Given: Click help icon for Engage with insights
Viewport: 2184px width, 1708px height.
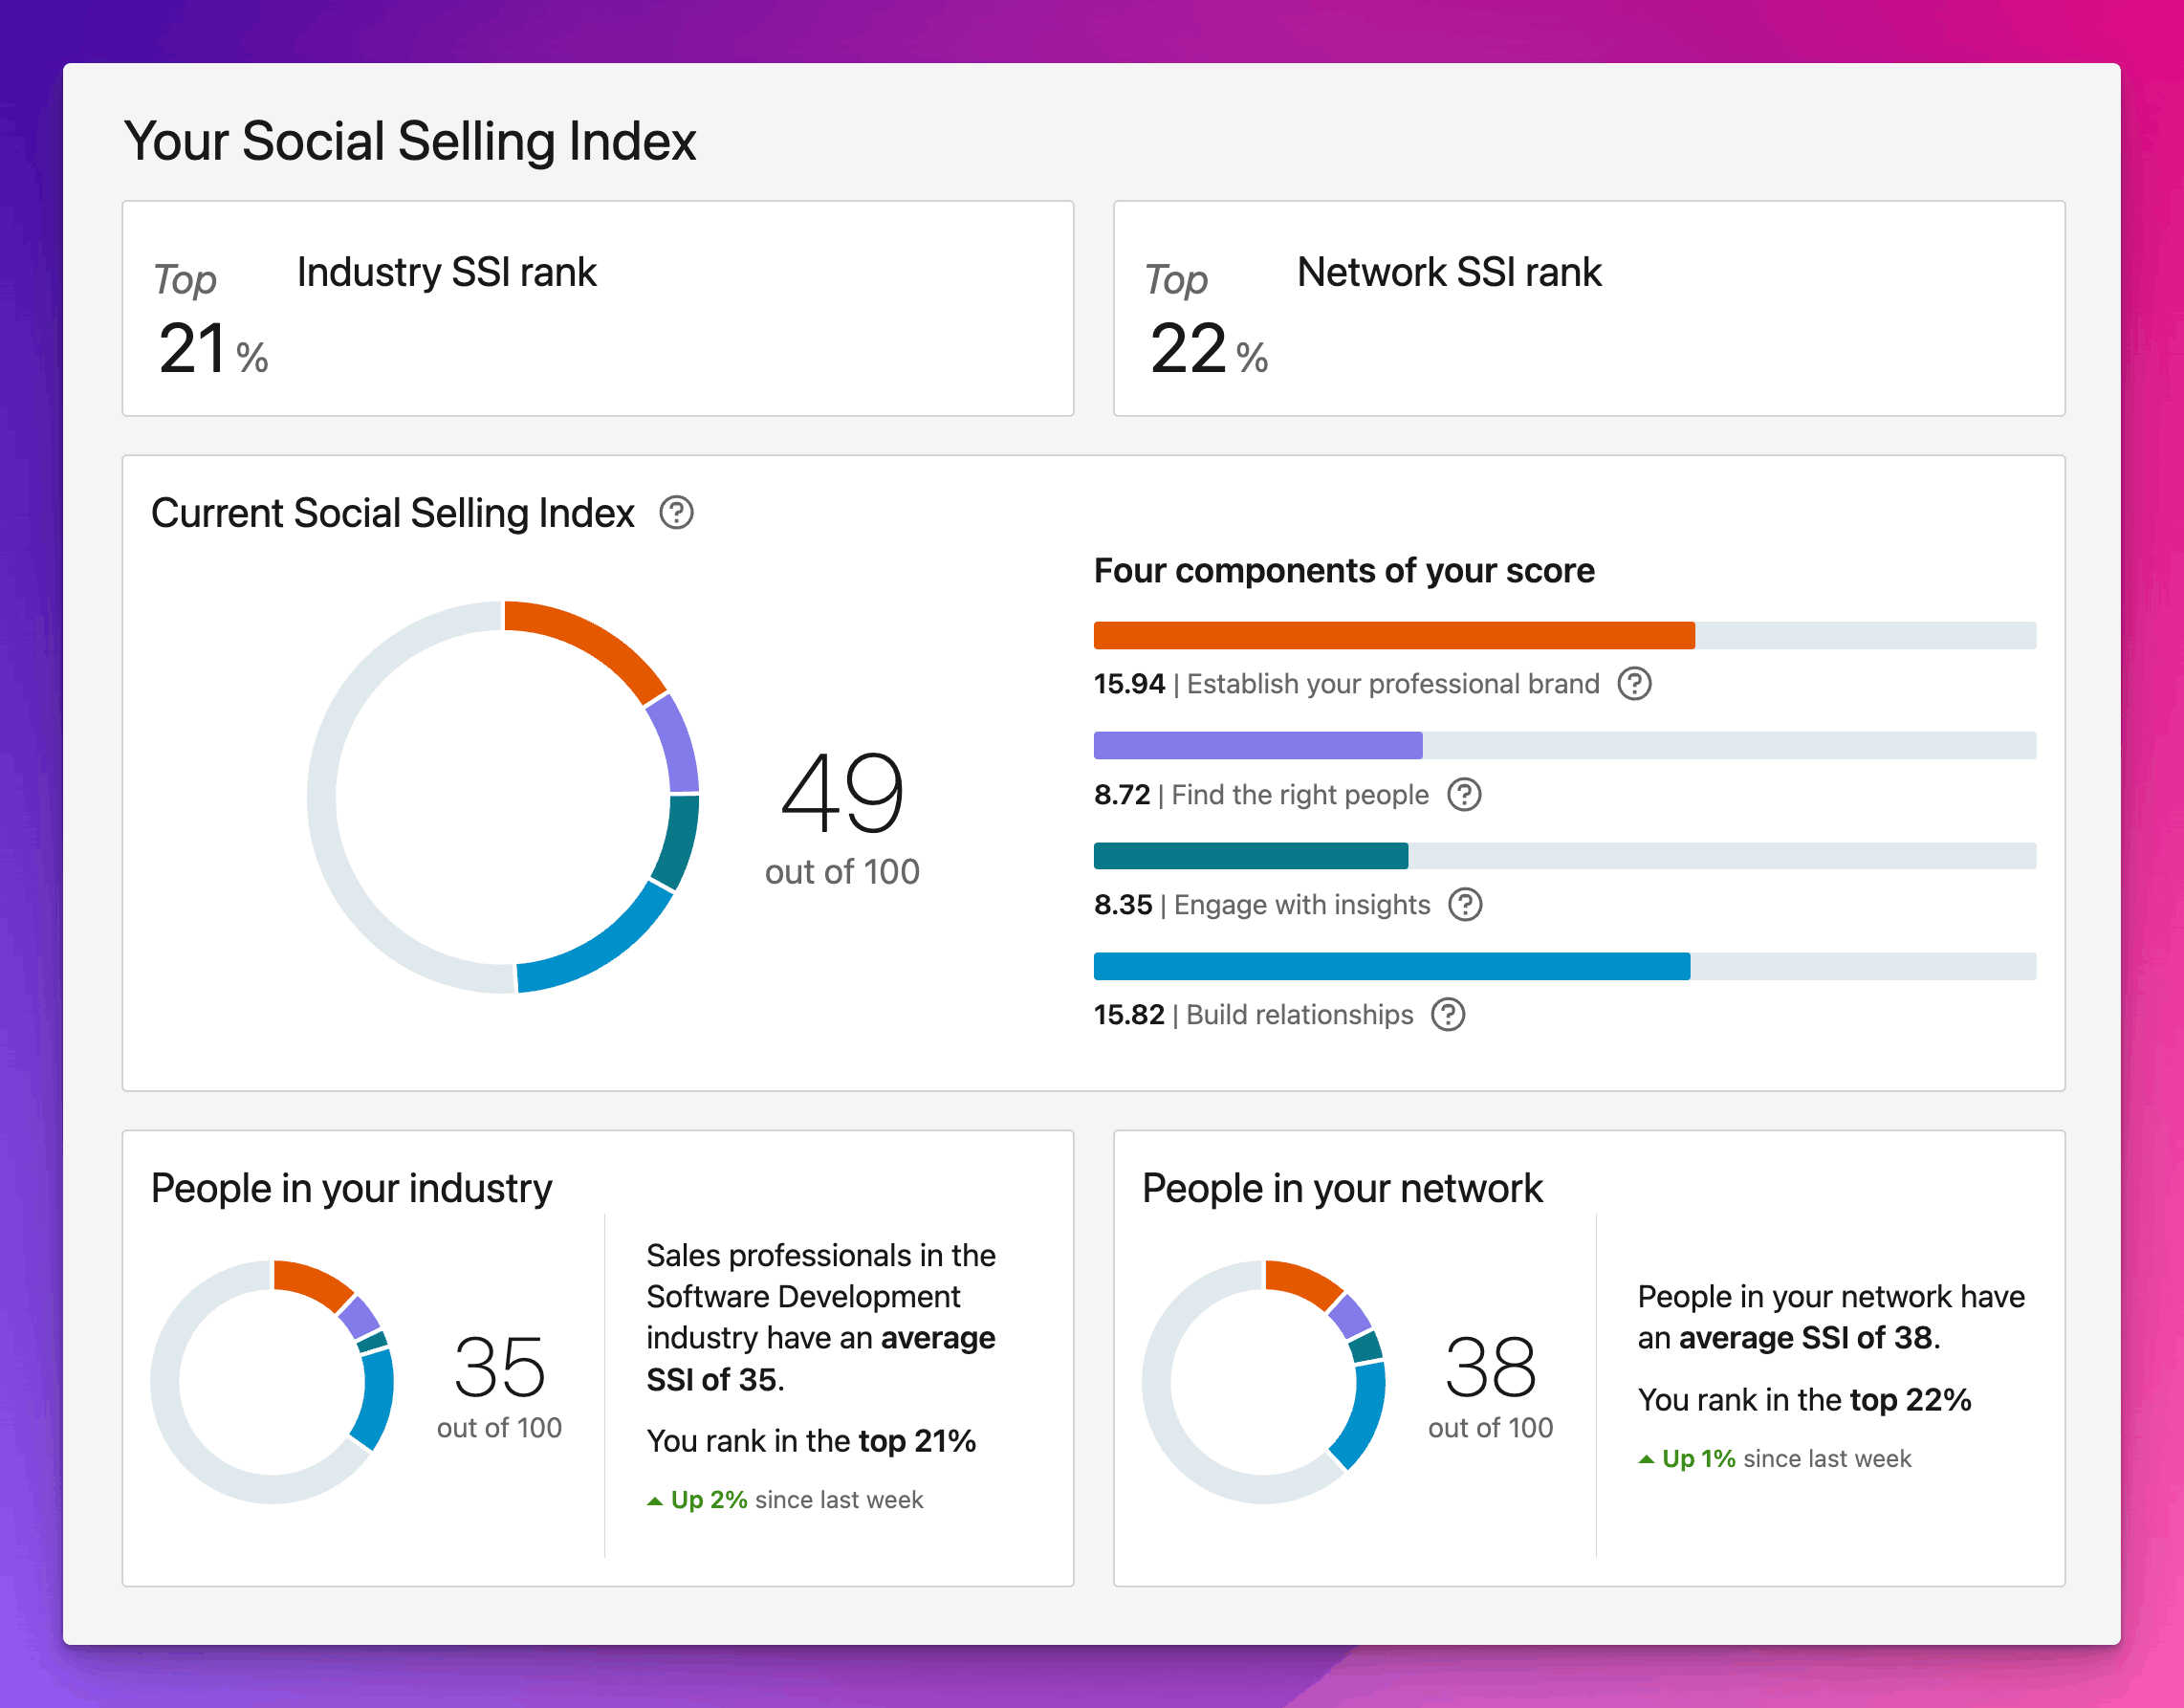Looking at the screenshot, I should [1465, 905].
